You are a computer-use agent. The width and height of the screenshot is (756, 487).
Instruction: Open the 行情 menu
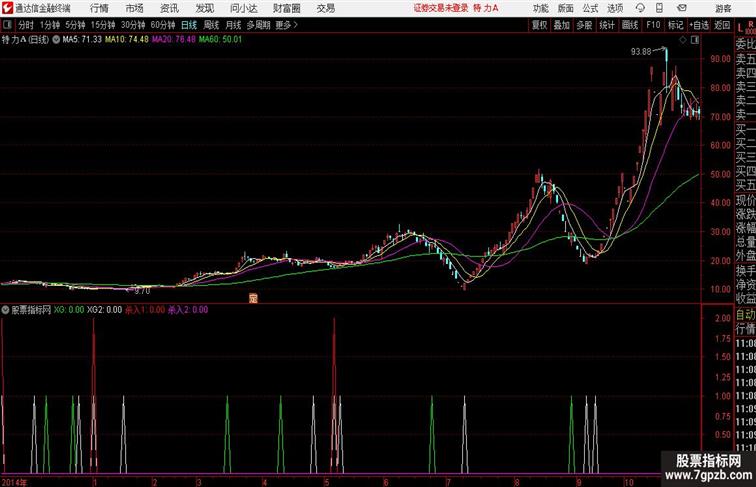point(99,8)
